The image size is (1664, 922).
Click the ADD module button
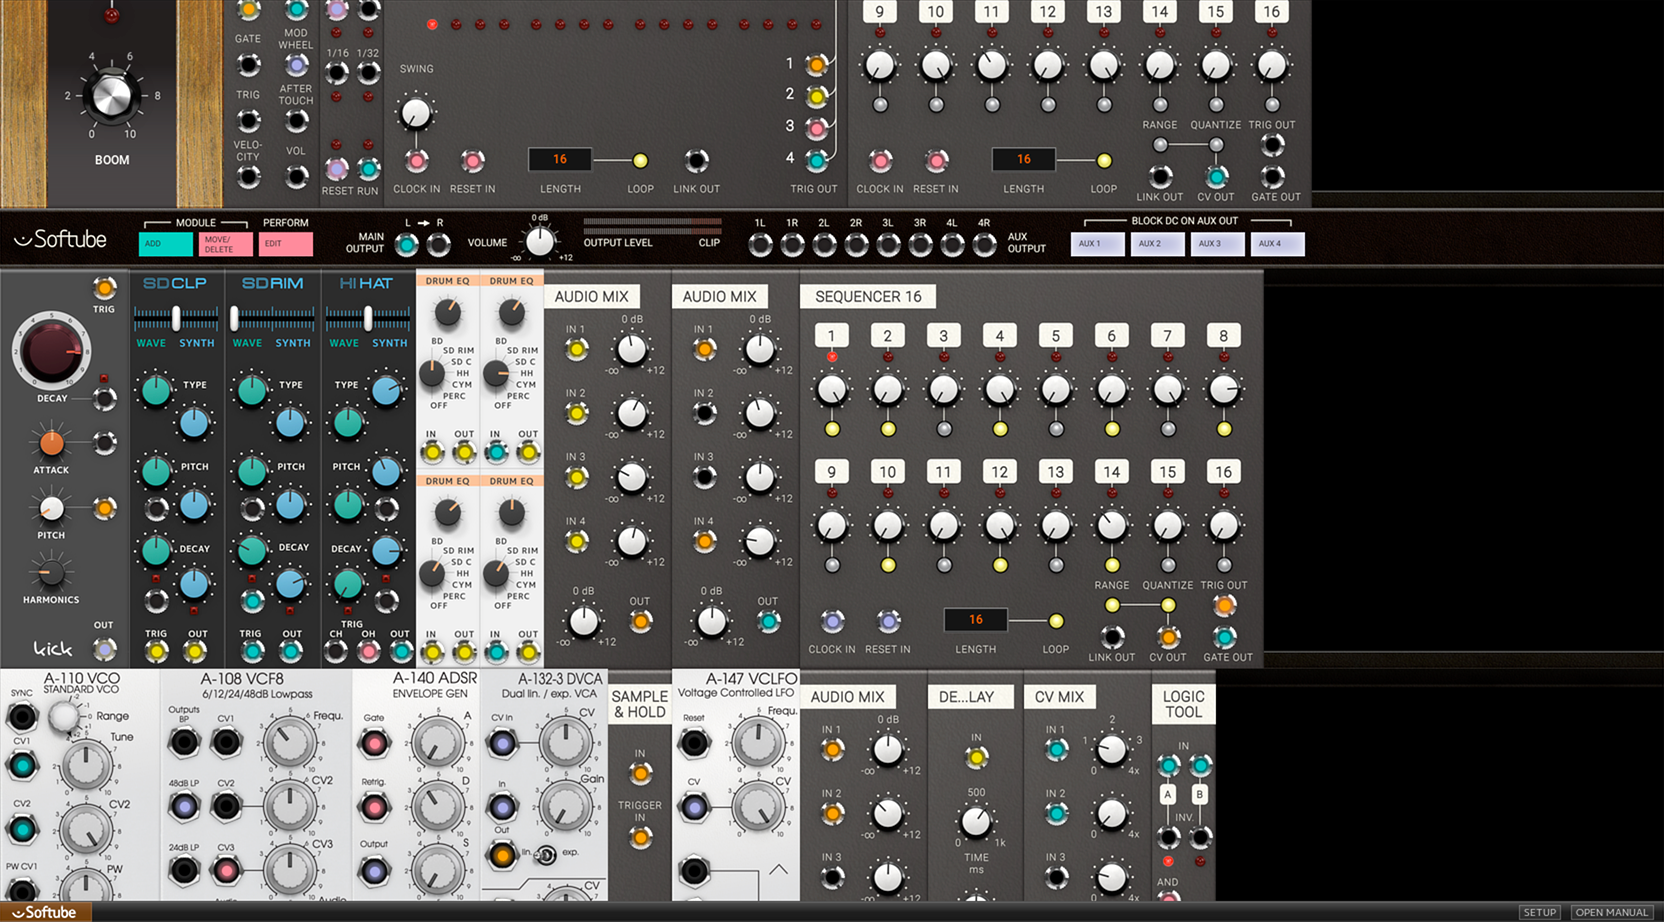click(x=166, y=244)
